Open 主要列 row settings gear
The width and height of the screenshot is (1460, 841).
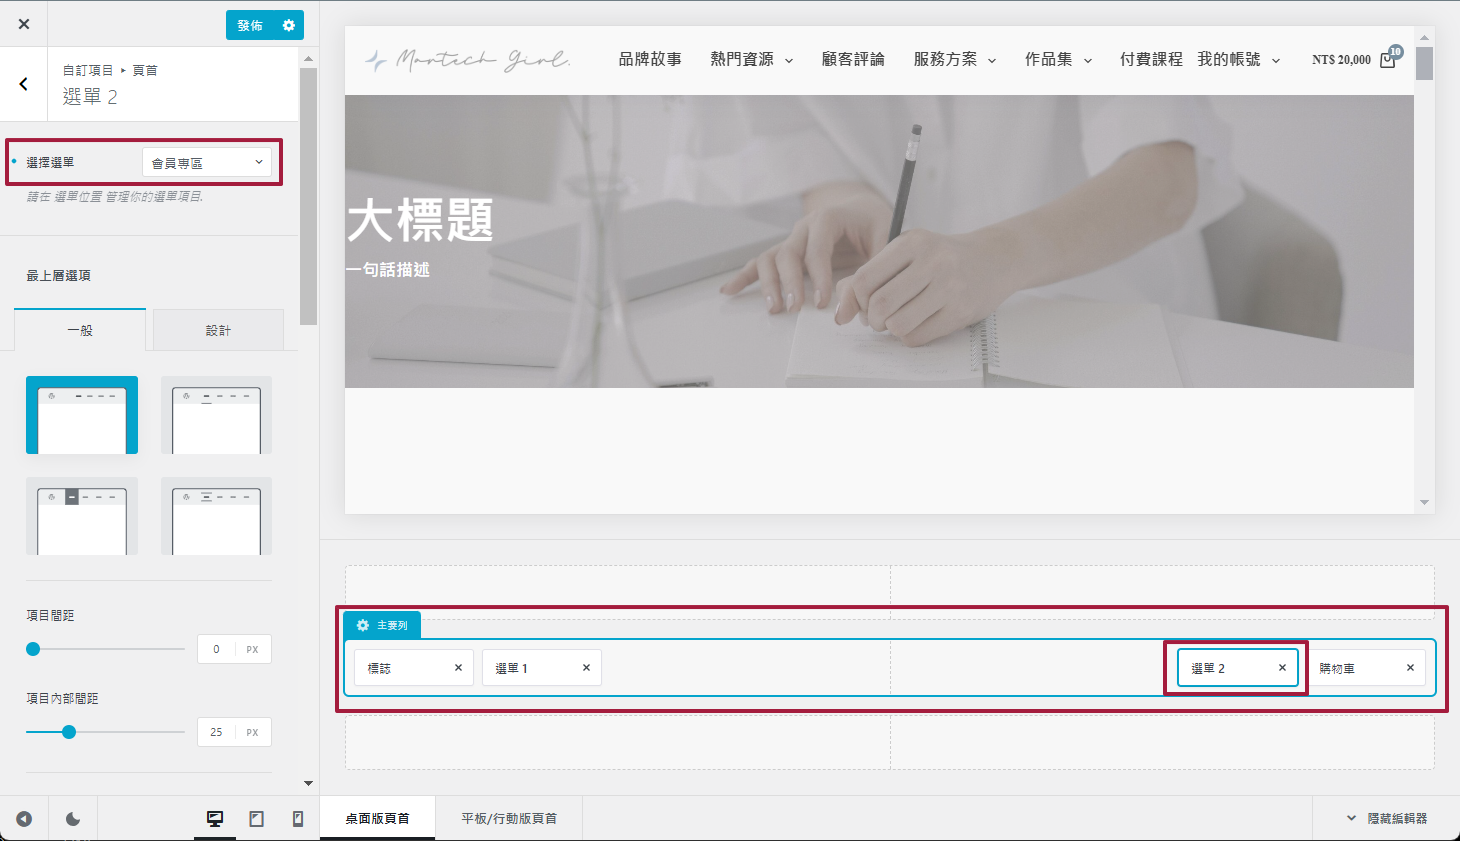click(363, 625)
